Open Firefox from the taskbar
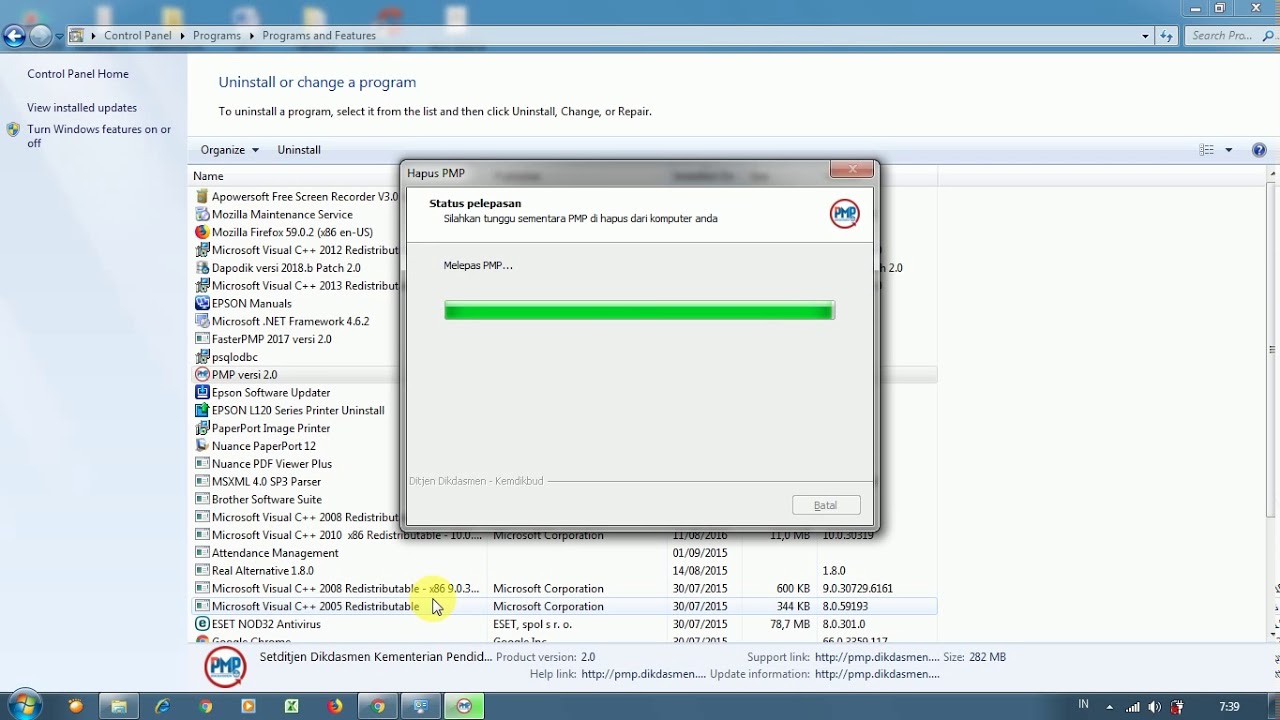This screenshot has width=1280, height=720. 335,706
